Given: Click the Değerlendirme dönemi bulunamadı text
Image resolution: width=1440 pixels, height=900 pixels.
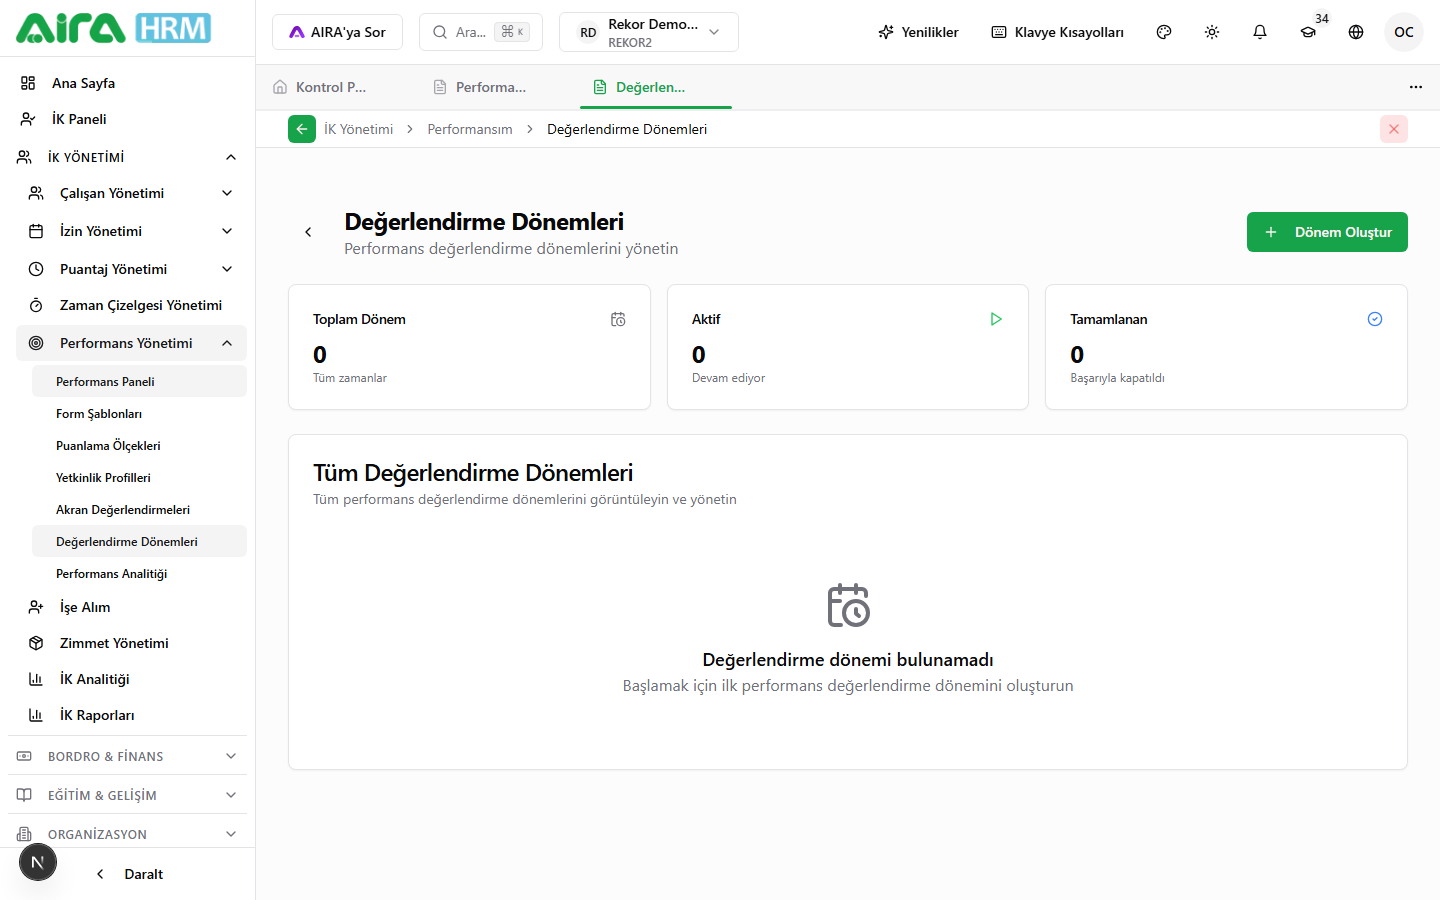Looking at the screenshot, I should click(x=848, y=660).
